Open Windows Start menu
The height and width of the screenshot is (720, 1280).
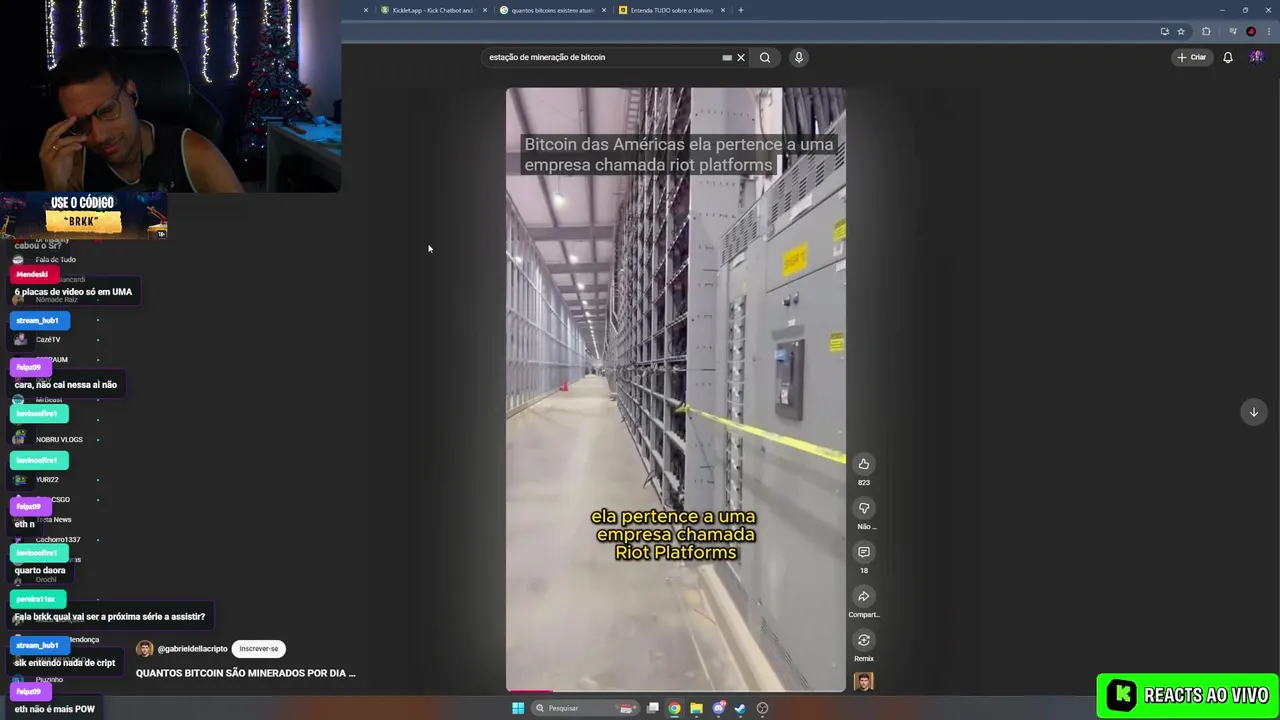coord(518,708)
